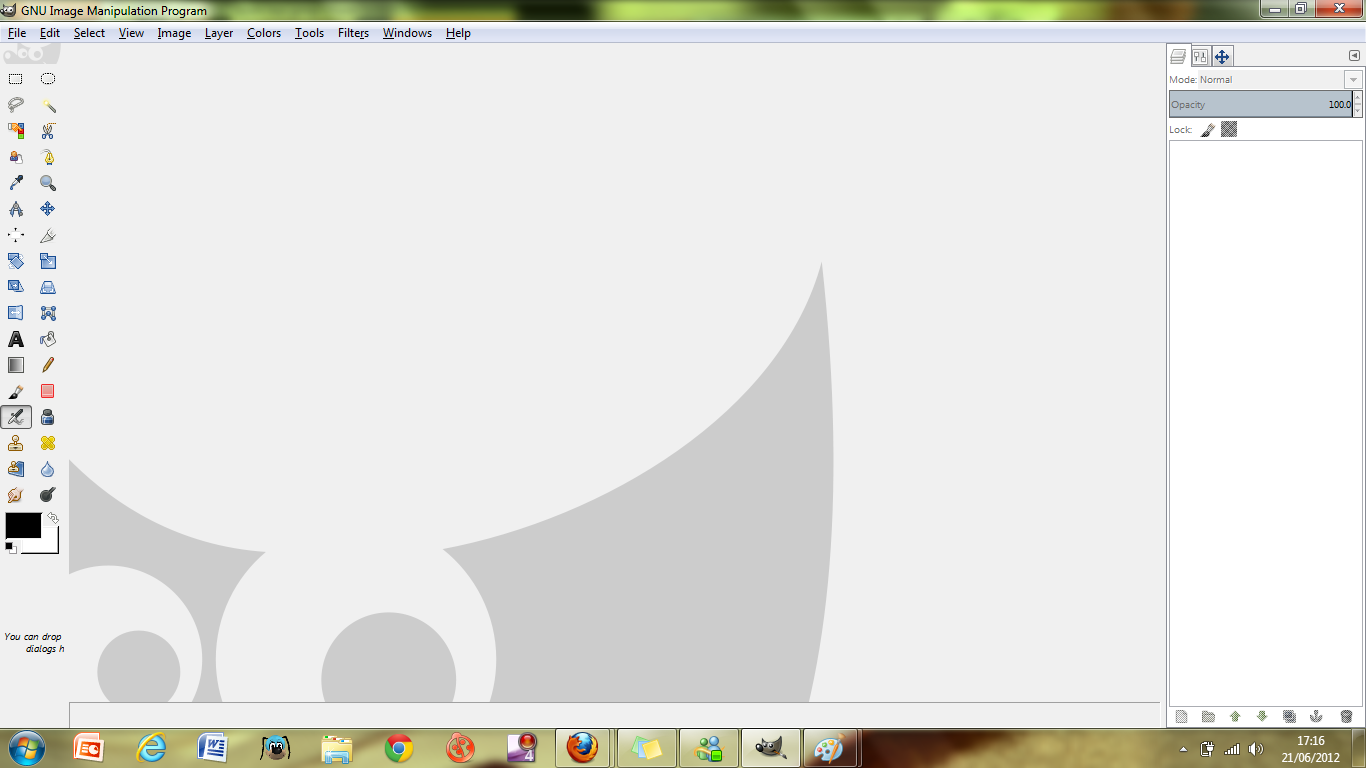Select the Scissors Select tool
1366x768 pixels.
tap(48, 131)
